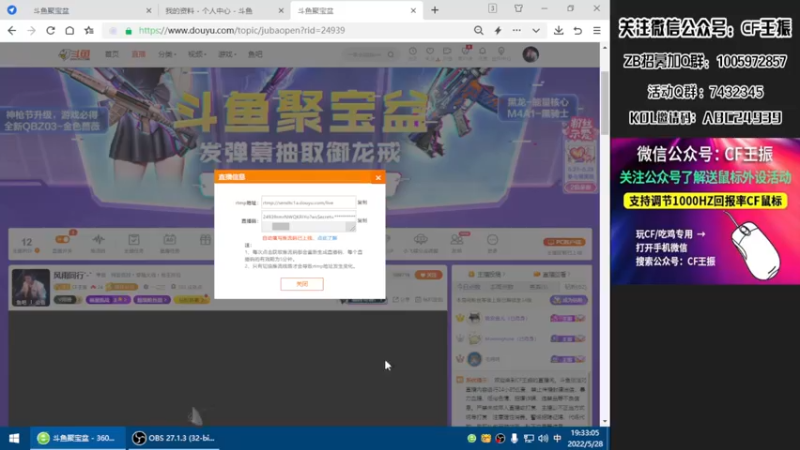Click the Douyu site search box
This screenshot has width=800, height=450.
coord(370,55)
